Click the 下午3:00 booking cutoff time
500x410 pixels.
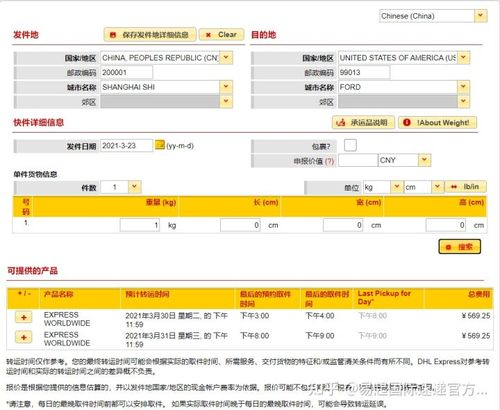click(255, 316)
